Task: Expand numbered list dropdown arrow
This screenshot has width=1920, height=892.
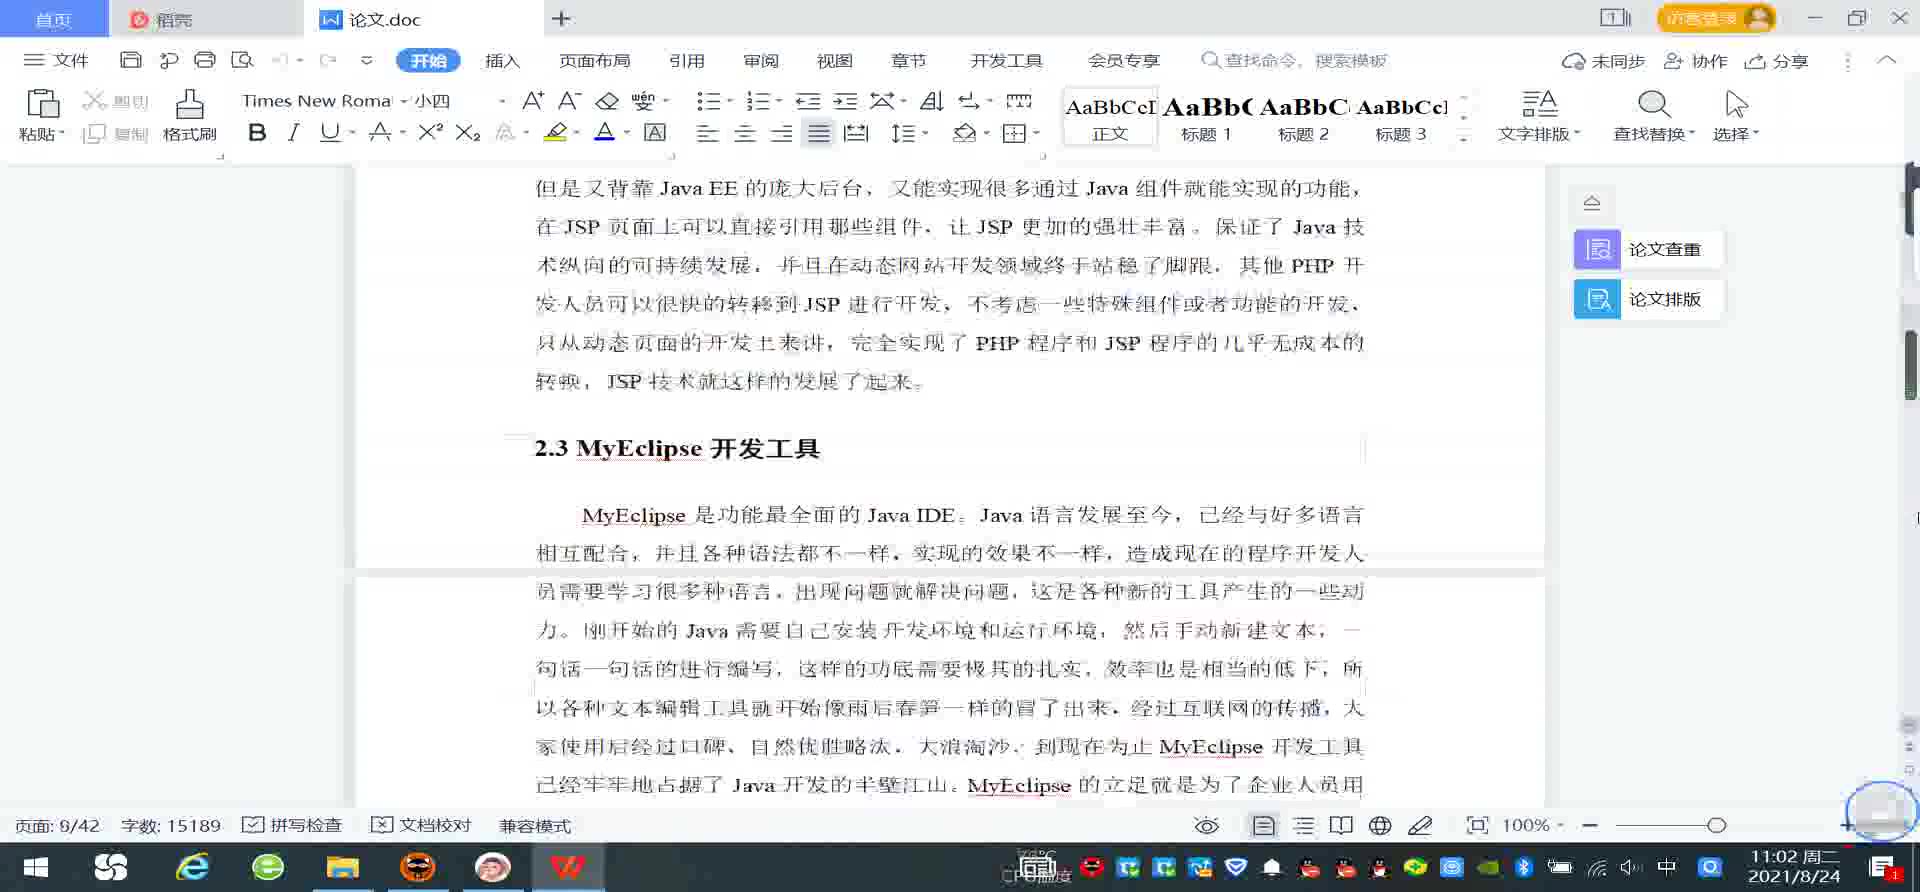Action: [x=779, y=101]
